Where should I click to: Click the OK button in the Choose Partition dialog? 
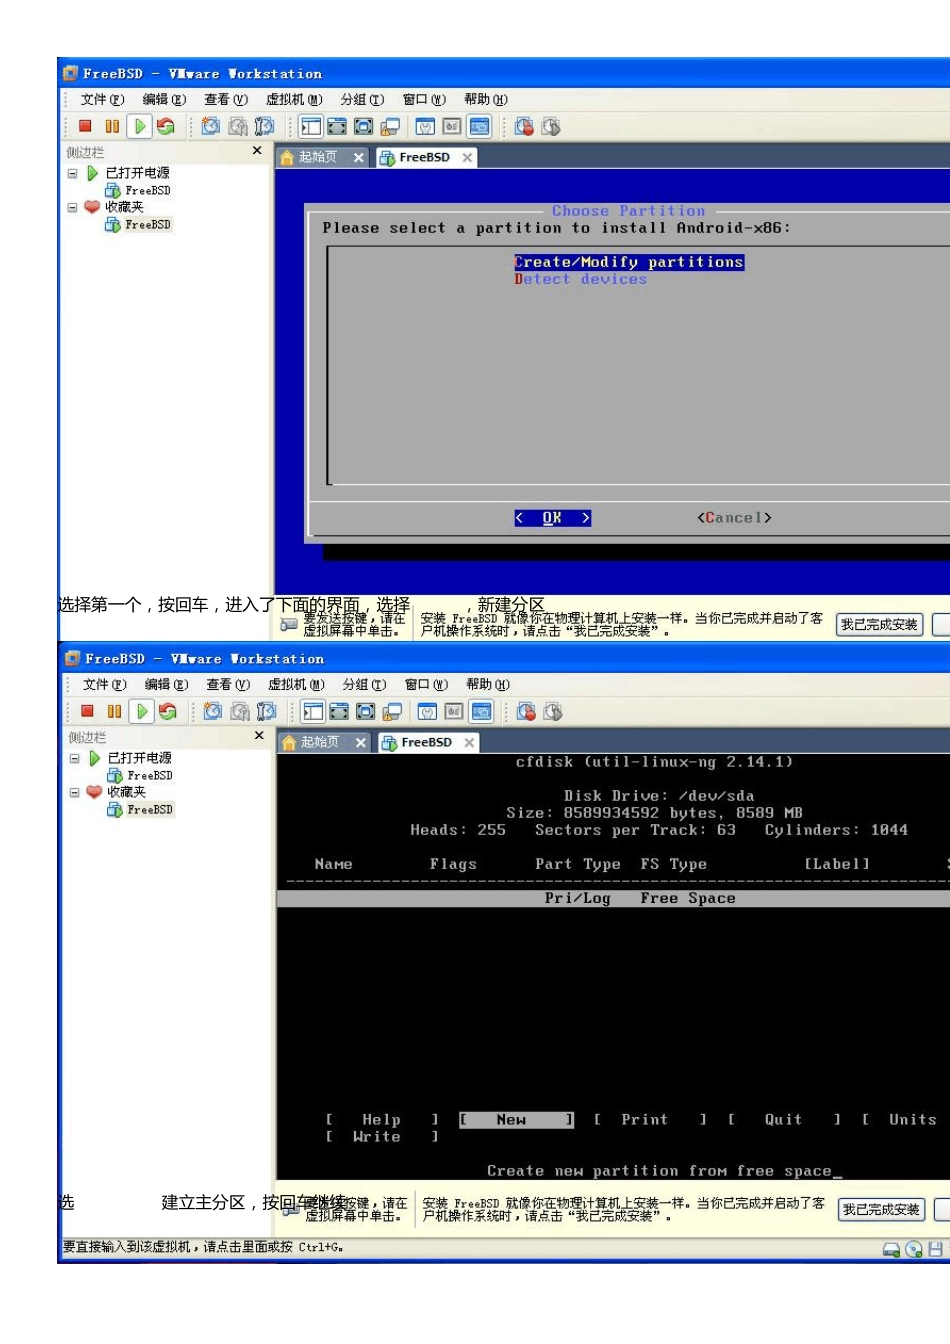tap(552, 518)
